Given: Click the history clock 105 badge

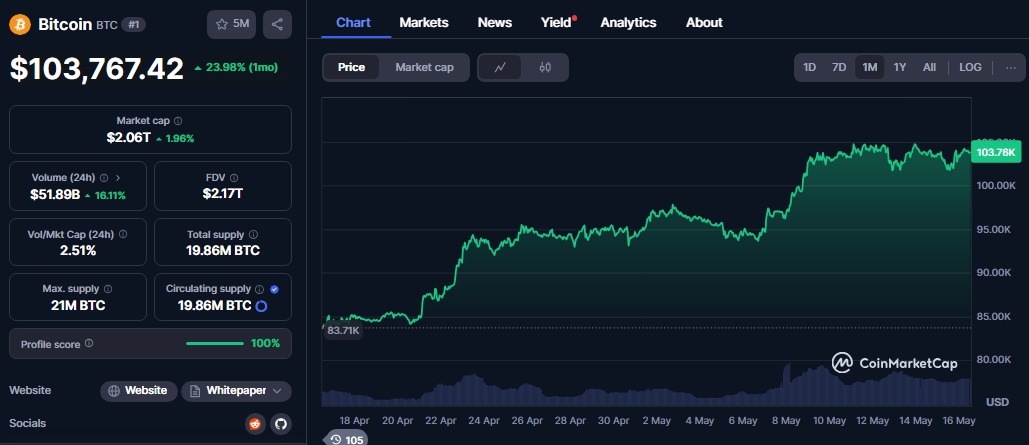Looking at the screenshot, I should (x=346, y=439).
